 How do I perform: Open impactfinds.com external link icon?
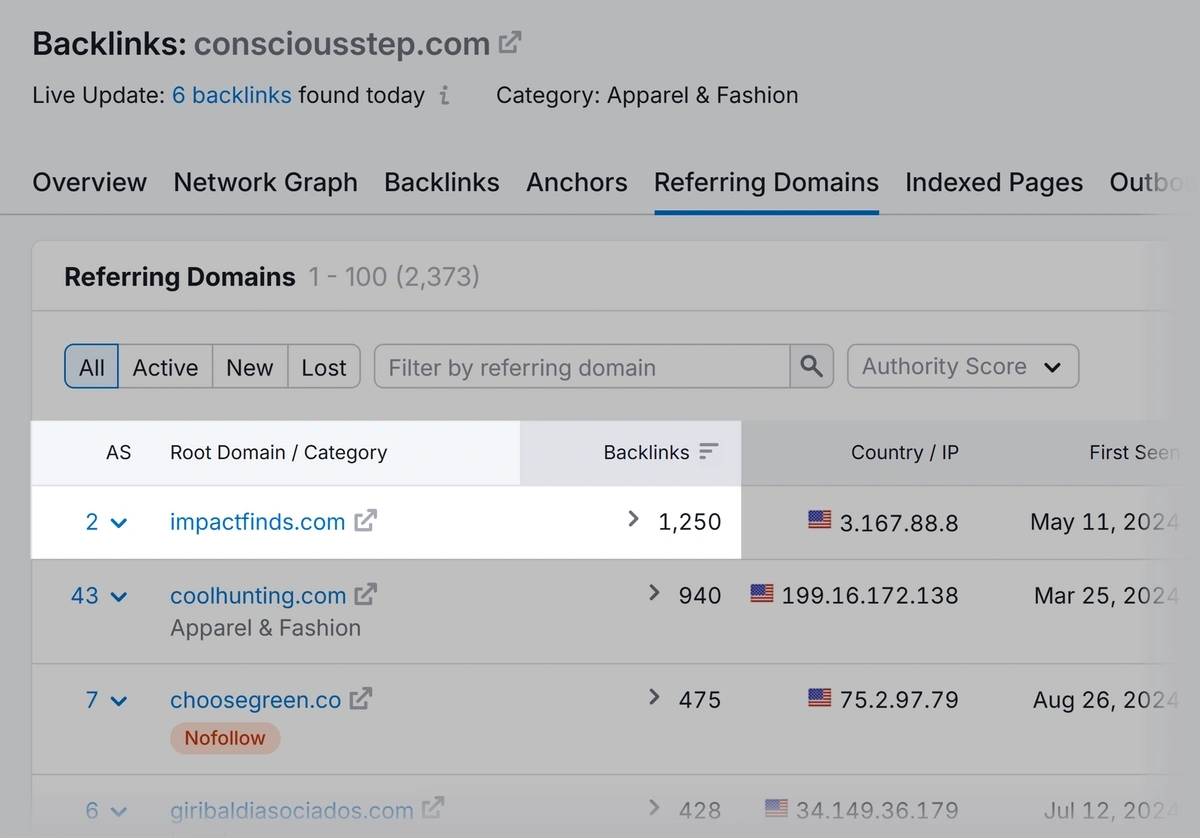[x=367, y=521]
